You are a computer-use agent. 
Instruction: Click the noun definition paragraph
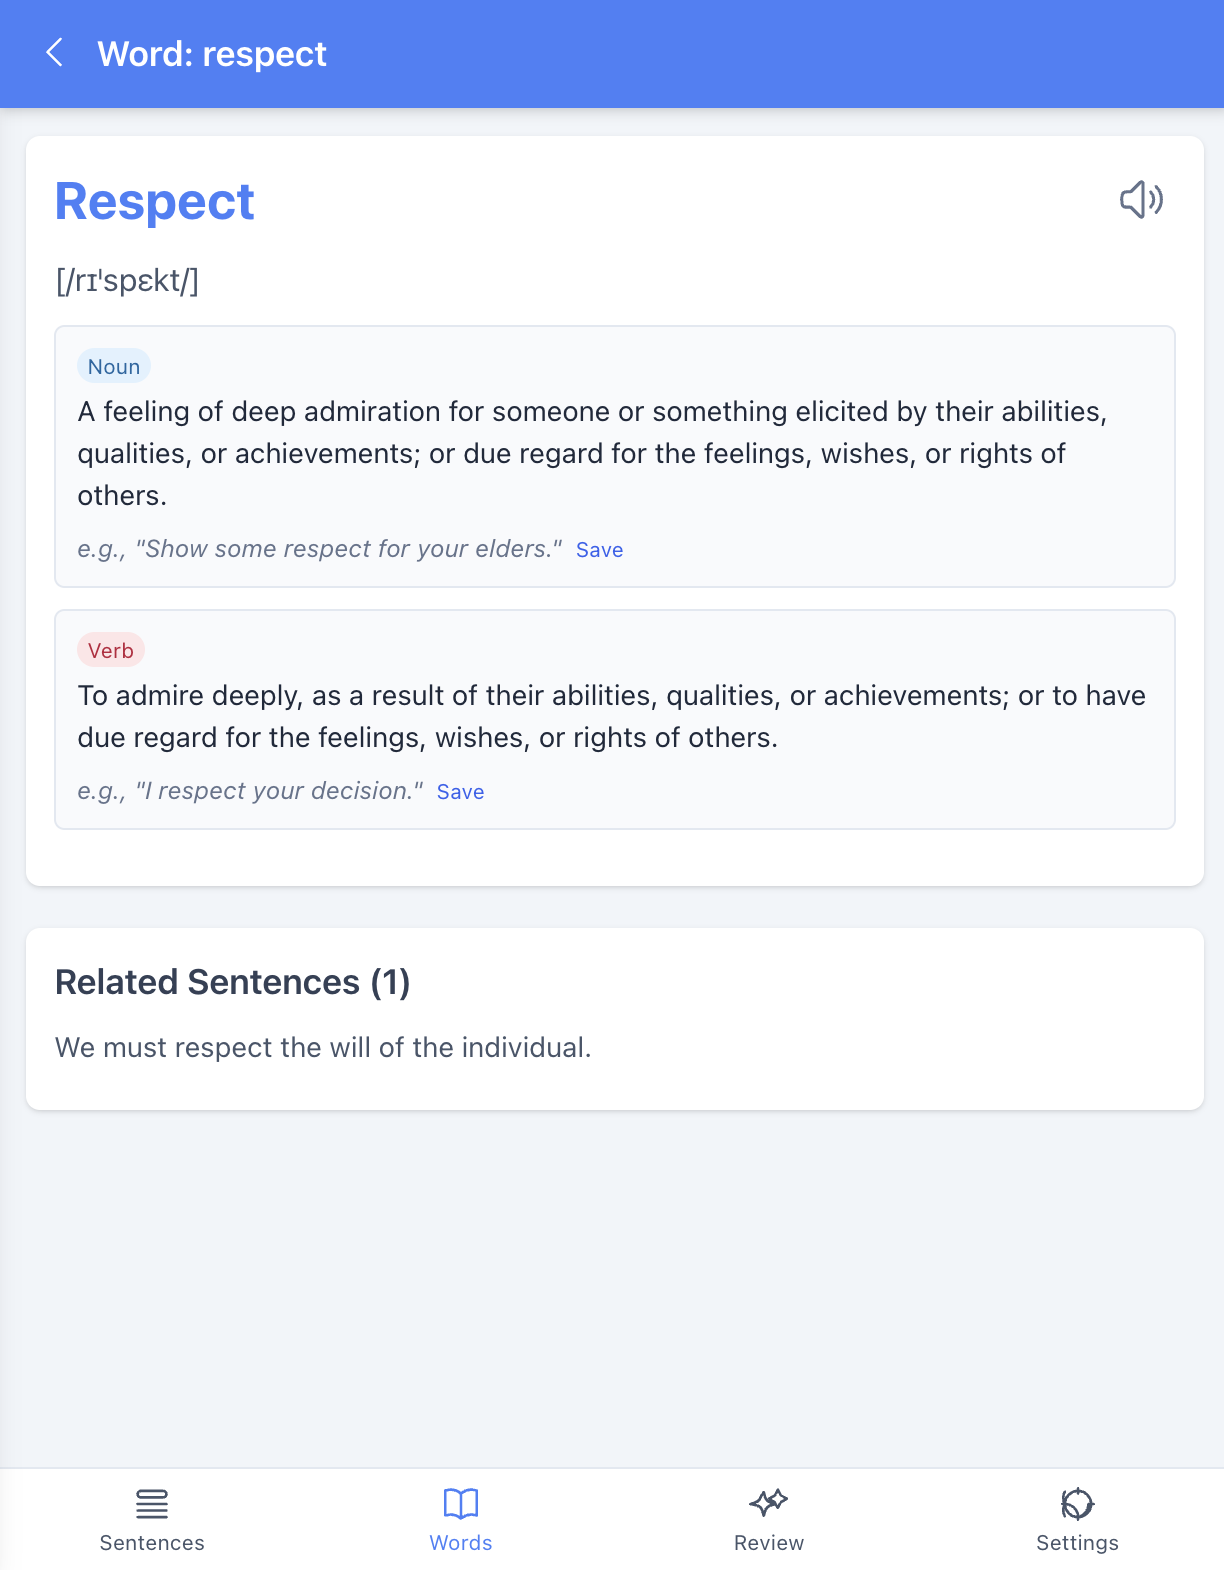(592, 454)
